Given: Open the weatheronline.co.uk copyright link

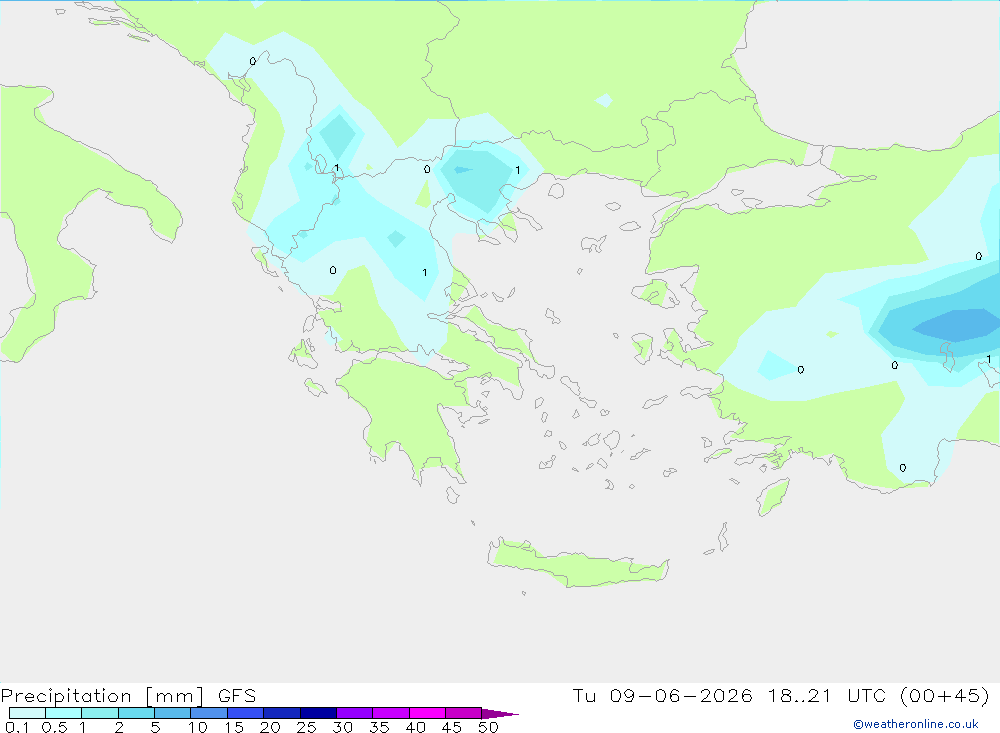Looking at the screenshot, I should coord(916,724).
